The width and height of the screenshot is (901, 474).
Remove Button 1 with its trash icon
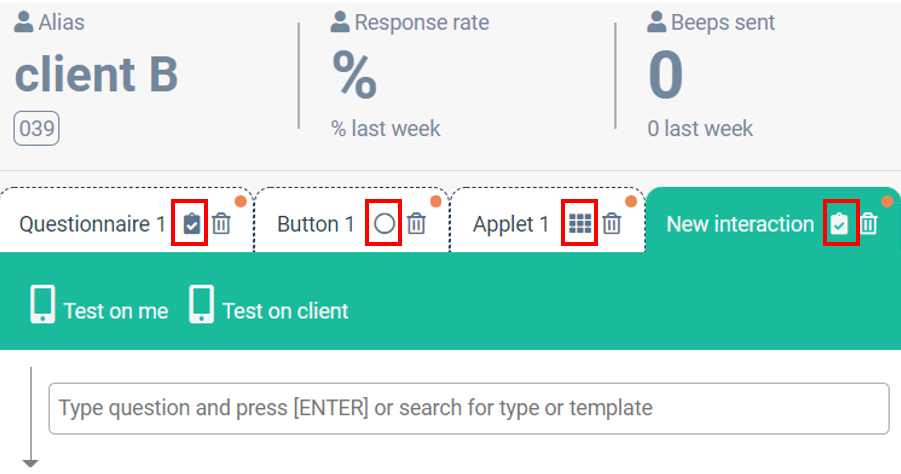417,224
